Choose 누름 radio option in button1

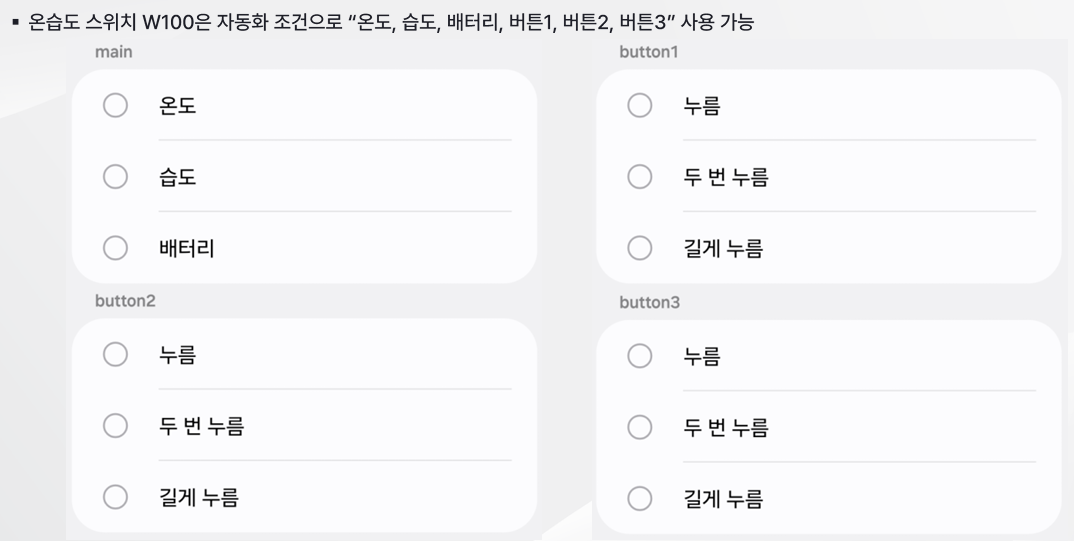pyautogui.click(x=639, y=105)
